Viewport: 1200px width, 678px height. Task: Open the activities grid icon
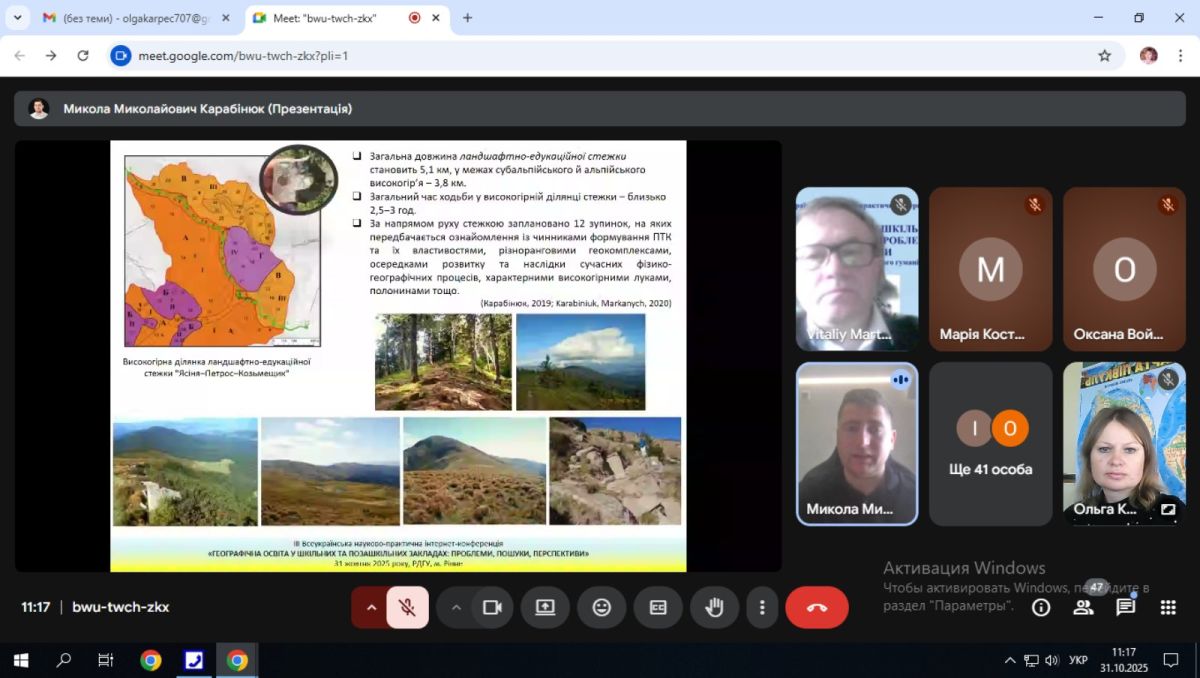pyautogui.click(x=1167, y=607)
